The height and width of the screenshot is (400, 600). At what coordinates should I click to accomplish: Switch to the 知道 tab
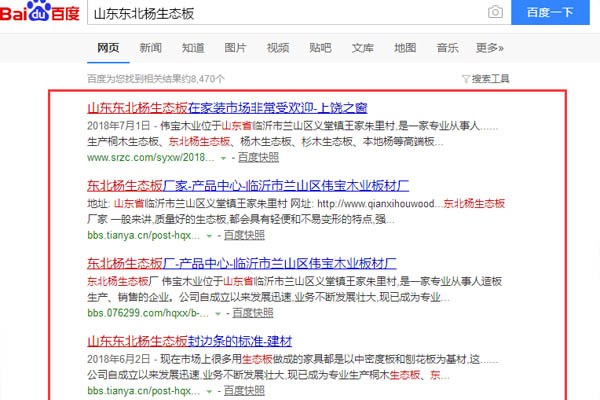click(193, 48)
